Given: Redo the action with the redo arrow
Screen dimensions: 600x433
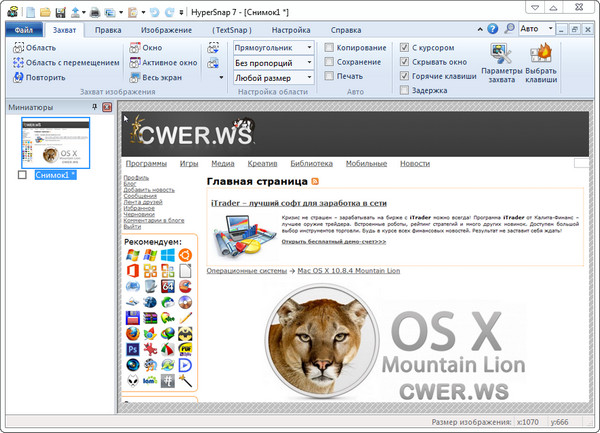Looking at the screenshot, I should 170,13.
